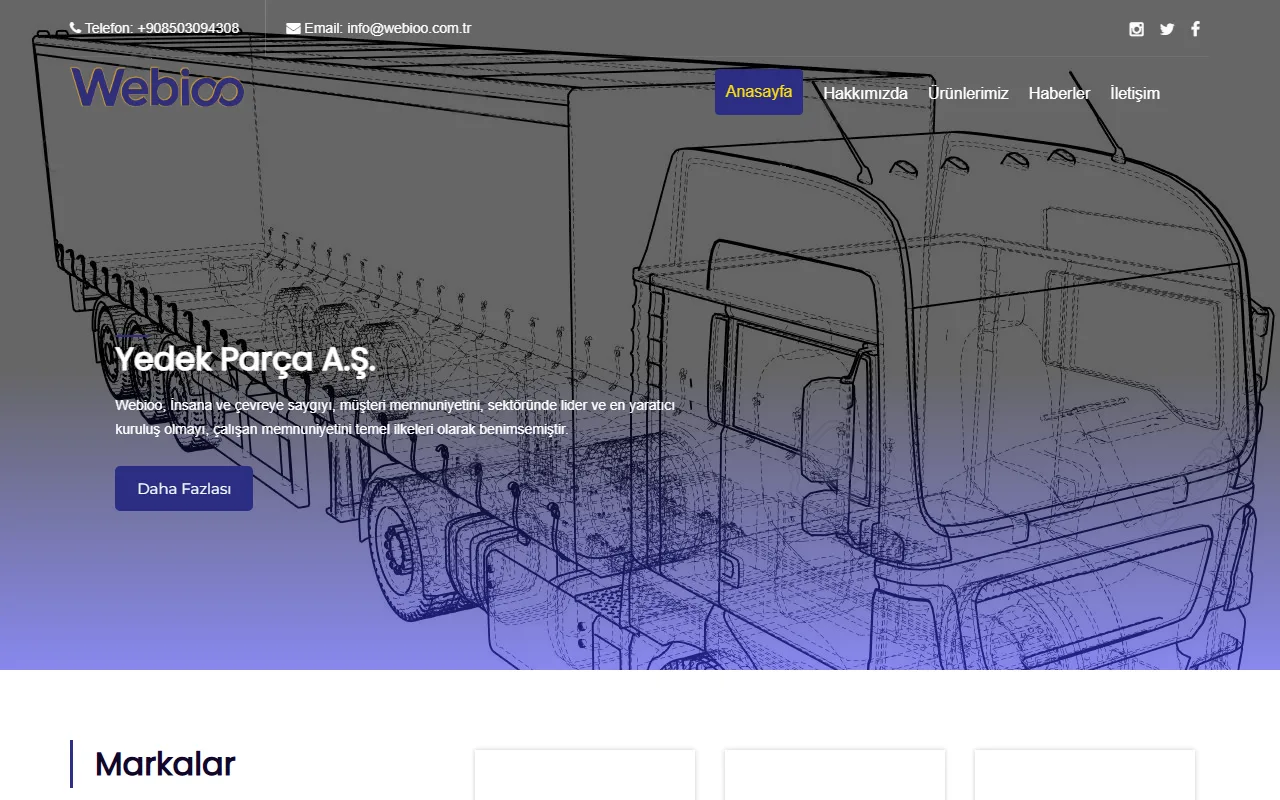
Task: Open the Facebook social icon
Action: click(1195, 29)
